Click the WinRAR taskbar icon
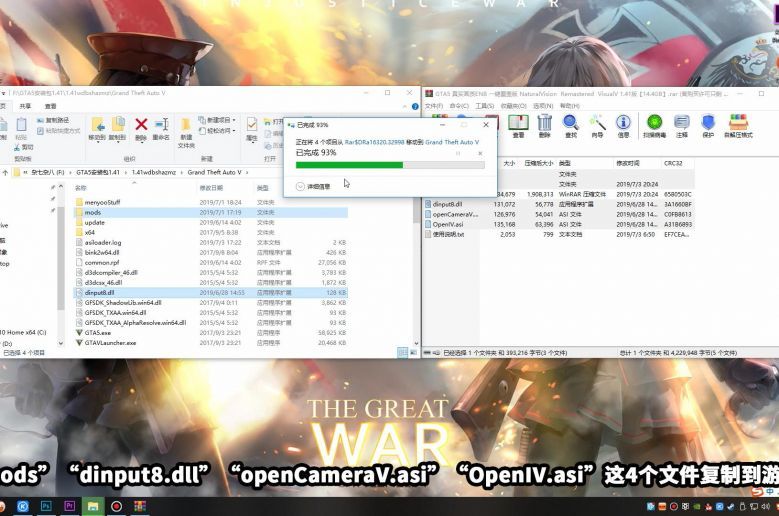 [140, 506]
